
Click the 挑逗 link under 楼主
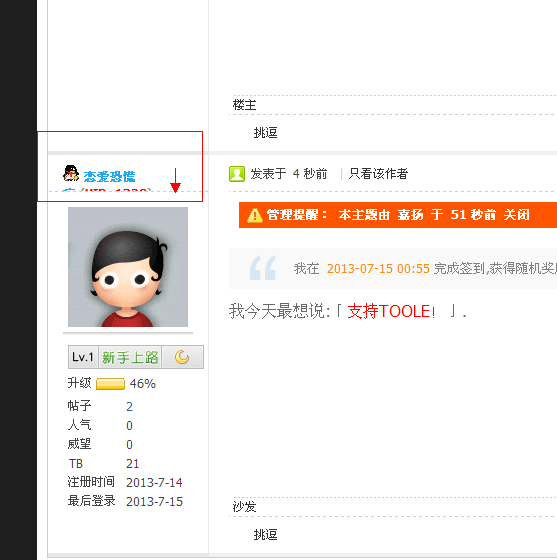pos(265,133)
